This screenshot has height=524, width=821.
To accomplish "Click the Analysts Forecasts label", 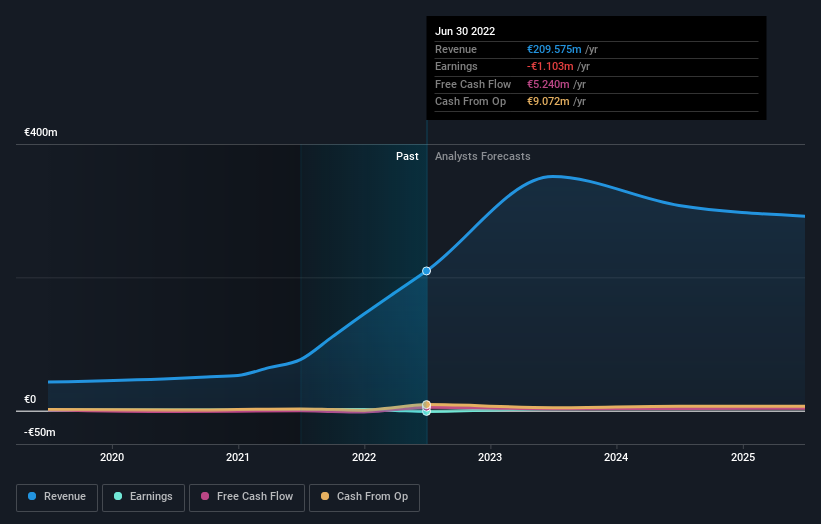I will tap(483, 156).
